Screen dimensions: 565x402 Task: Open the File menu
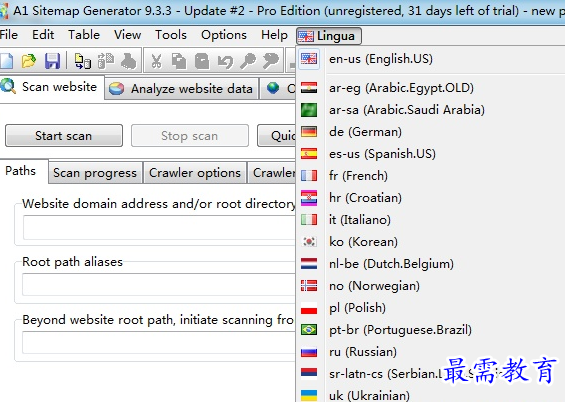click(9, 35)
